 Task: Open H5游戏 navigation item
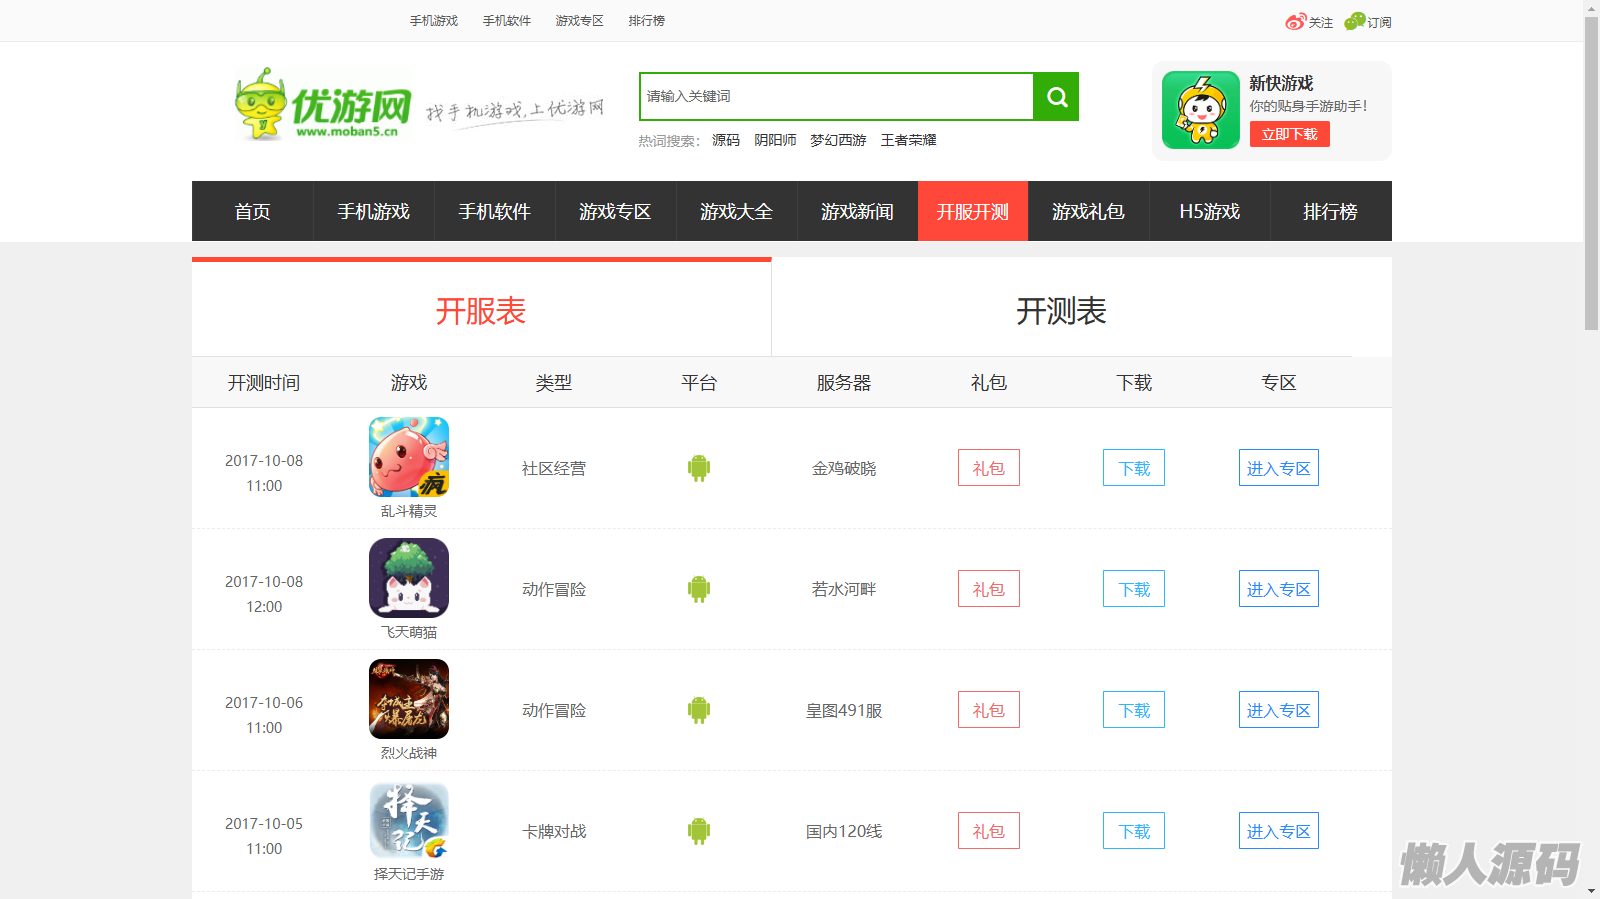click(1210, 211)
